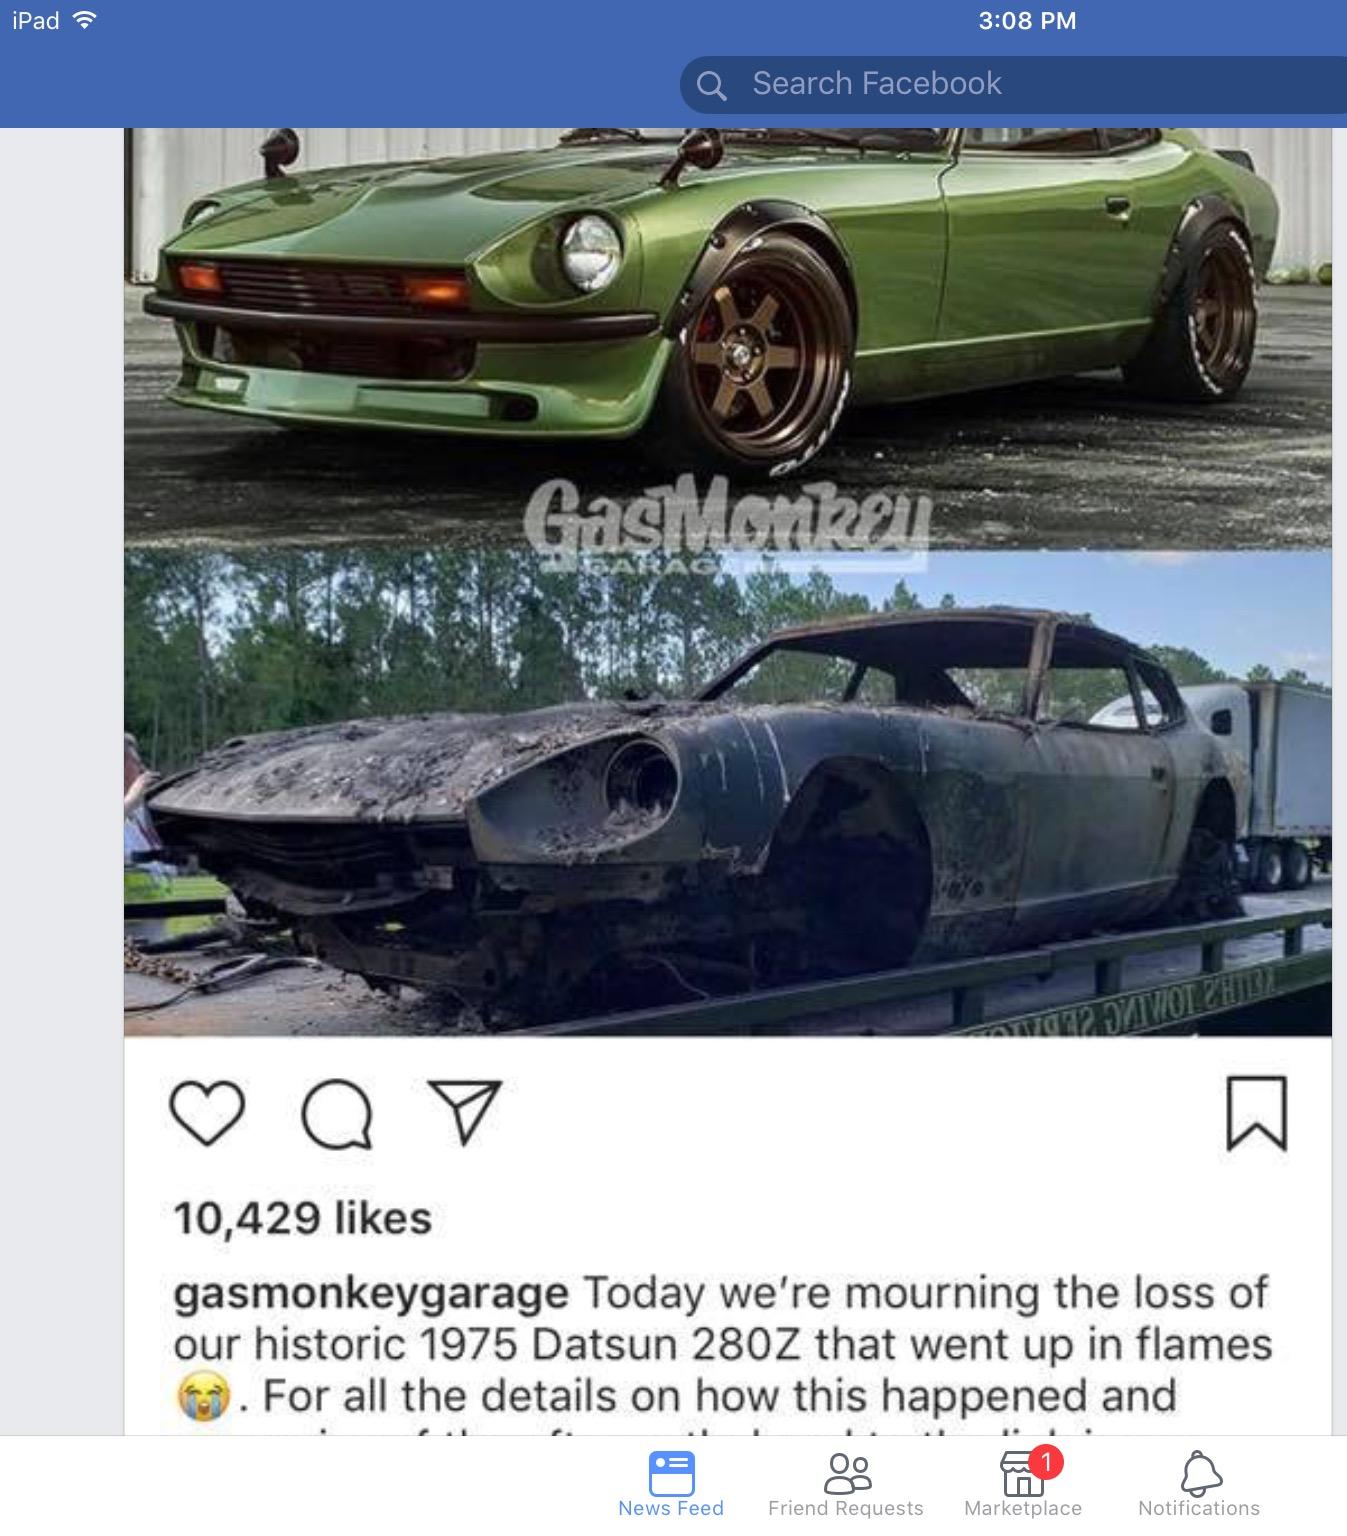
Task: Open the News Feed tab
Action: 671,1485
